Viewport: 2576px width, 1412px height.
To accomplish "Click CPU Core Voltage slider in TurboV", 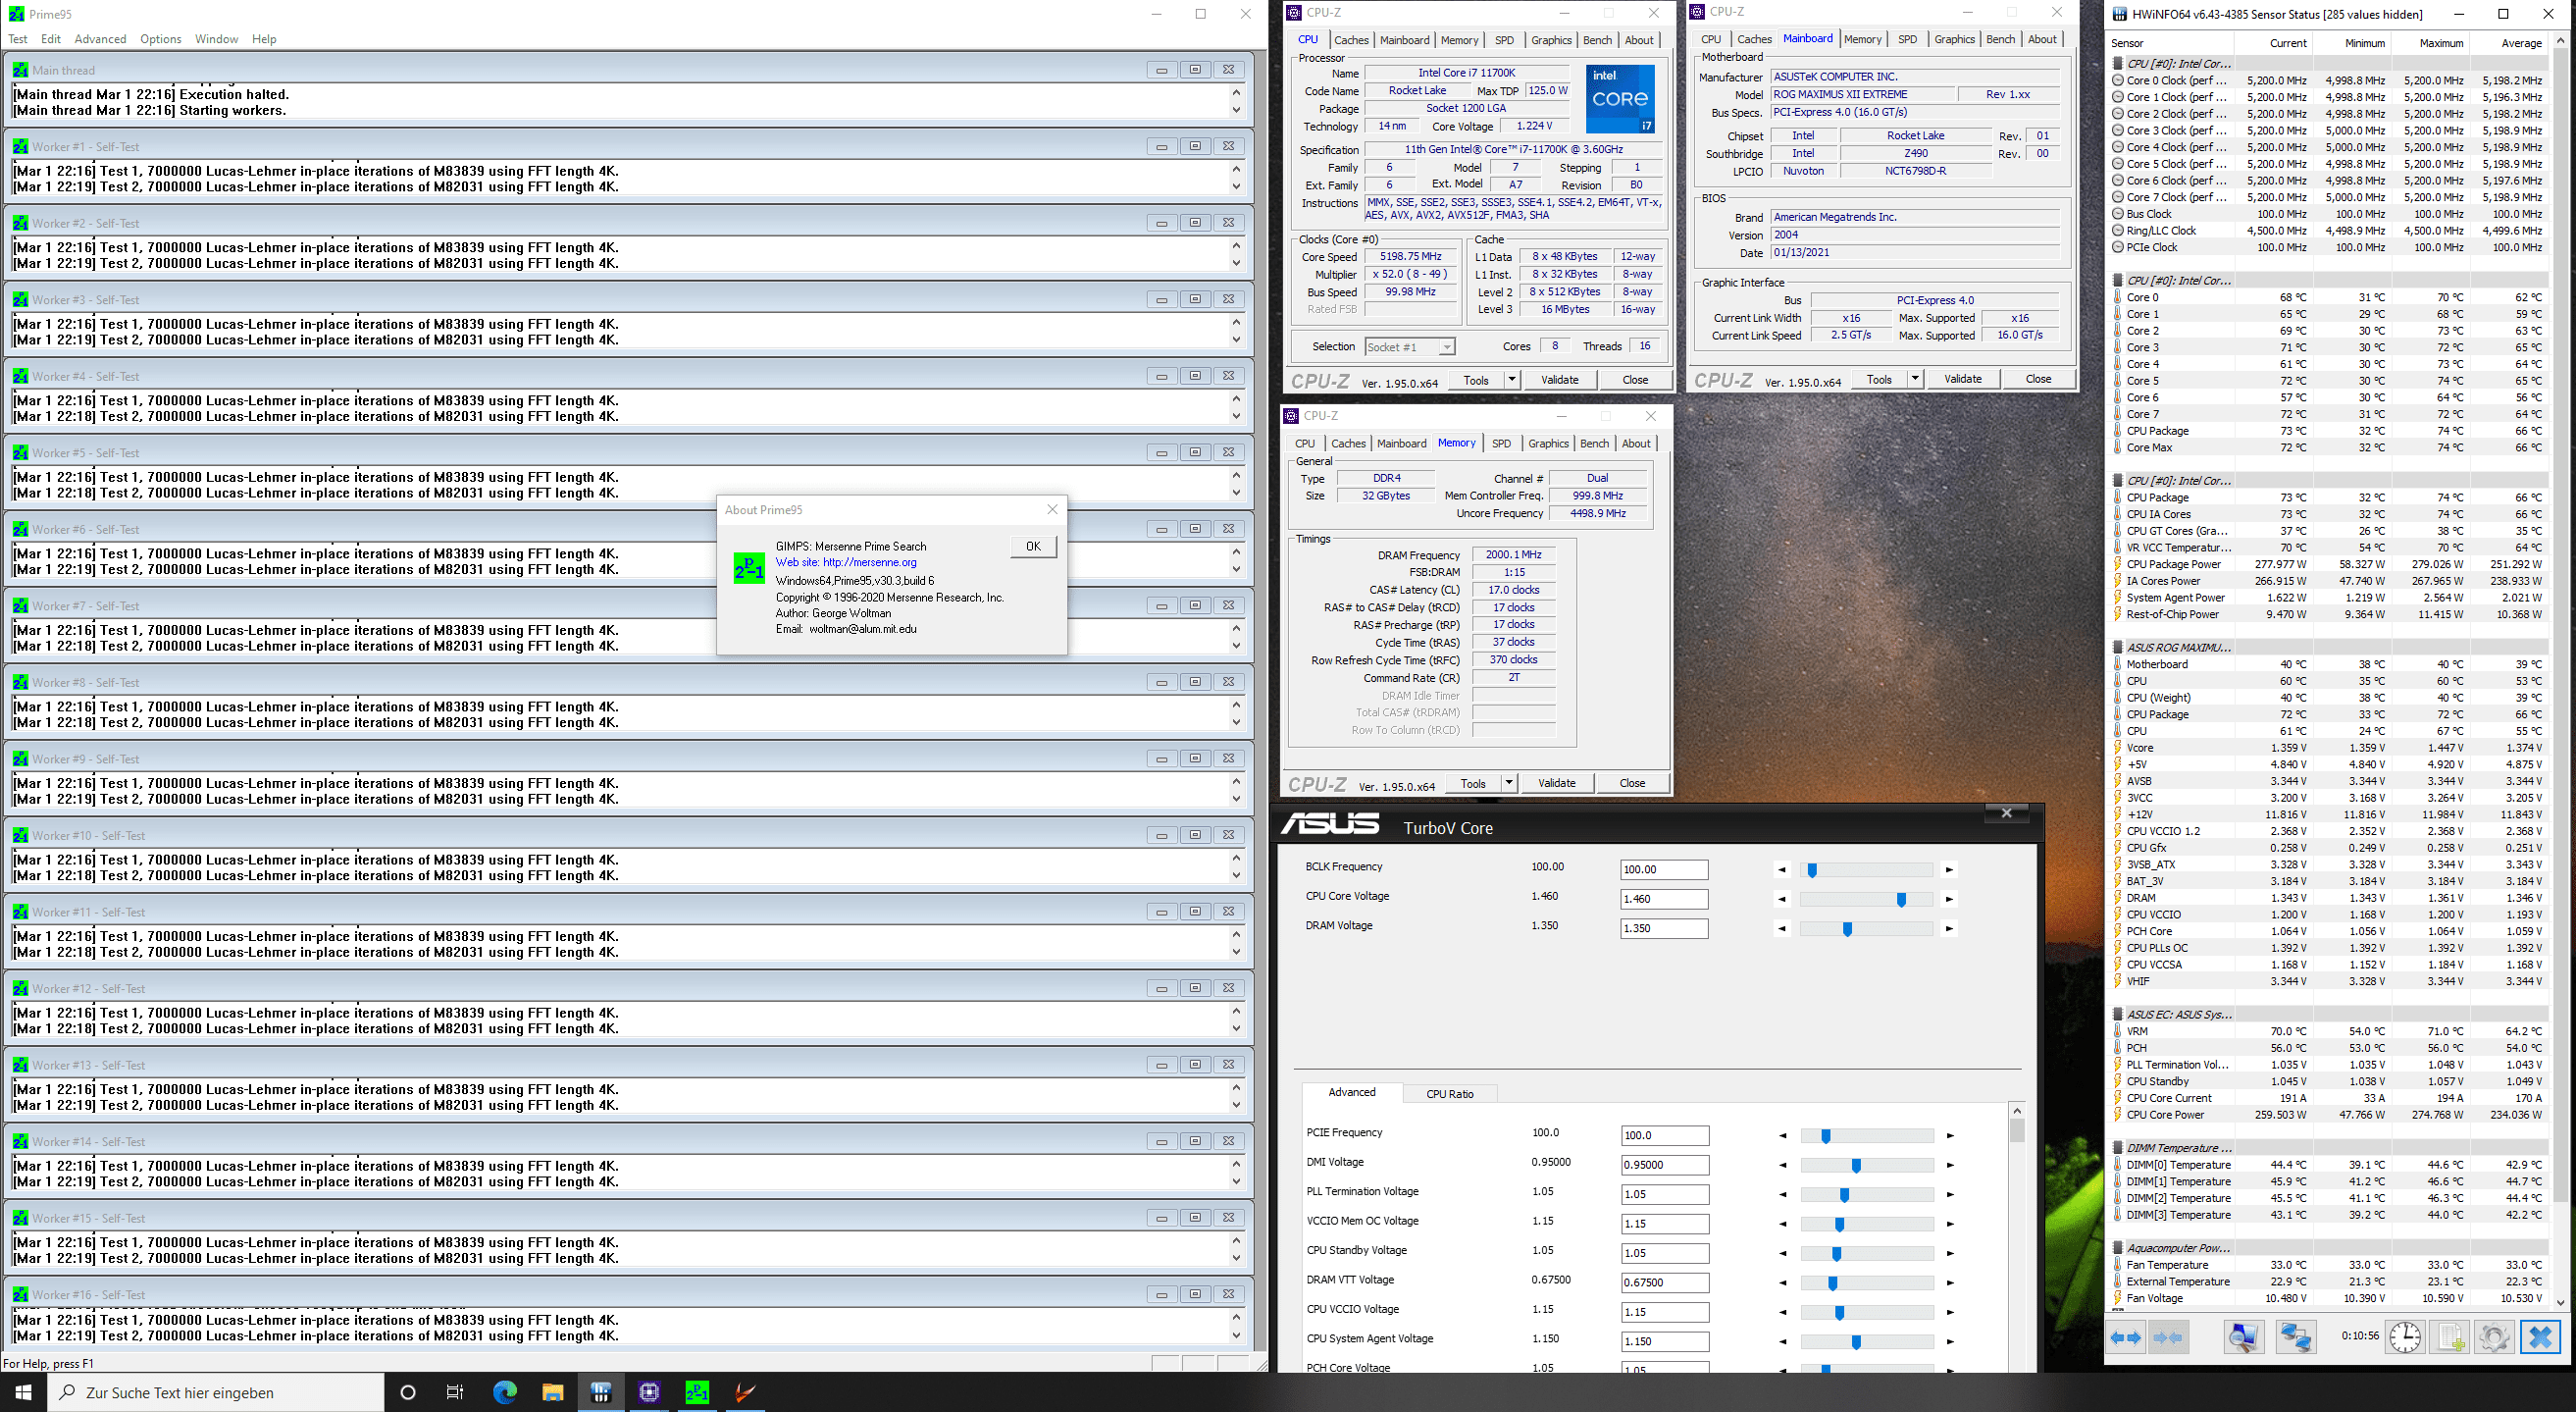I will pos(1900,899).
